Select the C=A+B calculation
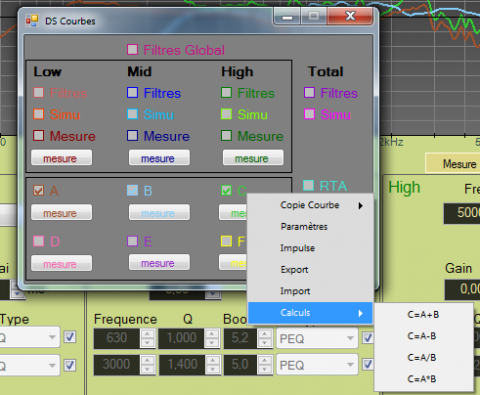Screen dimensions: 480x395 click(423, 315)
